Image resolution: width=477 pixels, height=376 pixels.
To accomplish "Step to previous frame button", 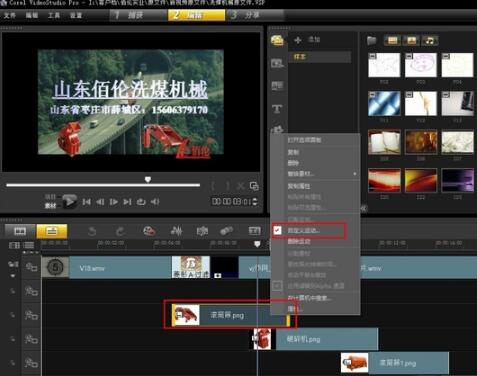I will [x=100, y=202].
